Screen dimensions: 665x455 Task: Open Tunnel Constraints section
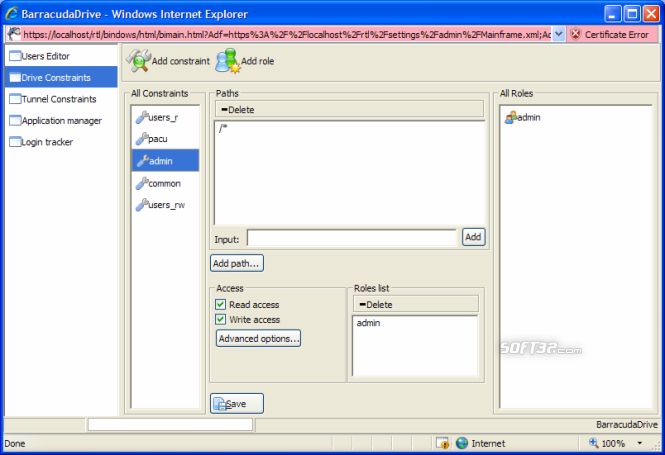coord(61,99)
